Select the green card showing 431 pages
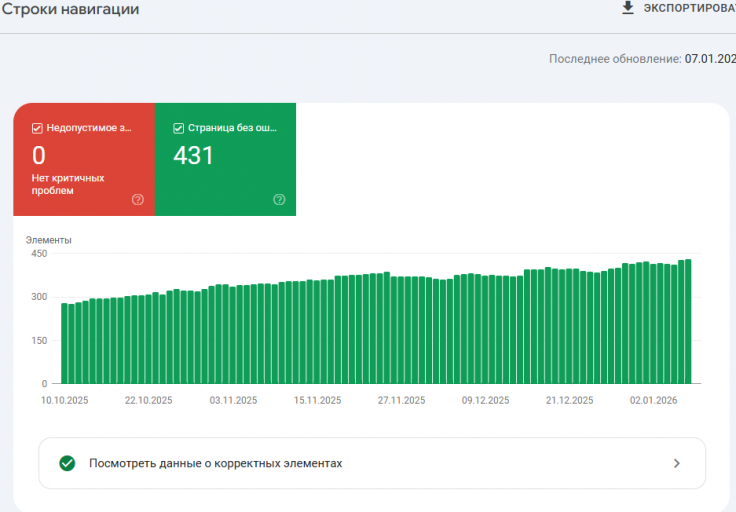The image size is (736, 512). click(225, 160)
